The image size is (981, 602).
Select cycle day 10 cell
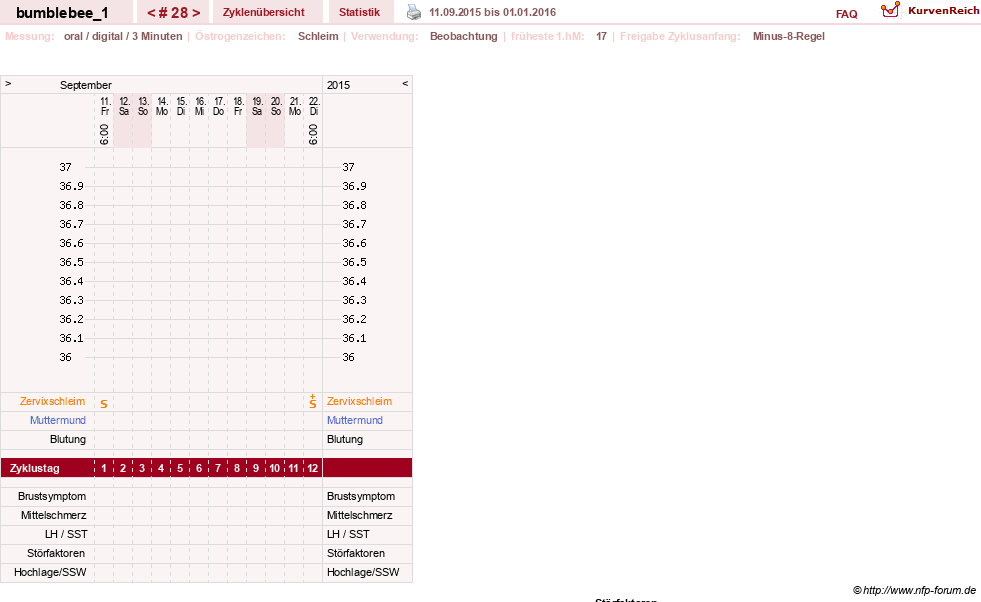point(274,468)
